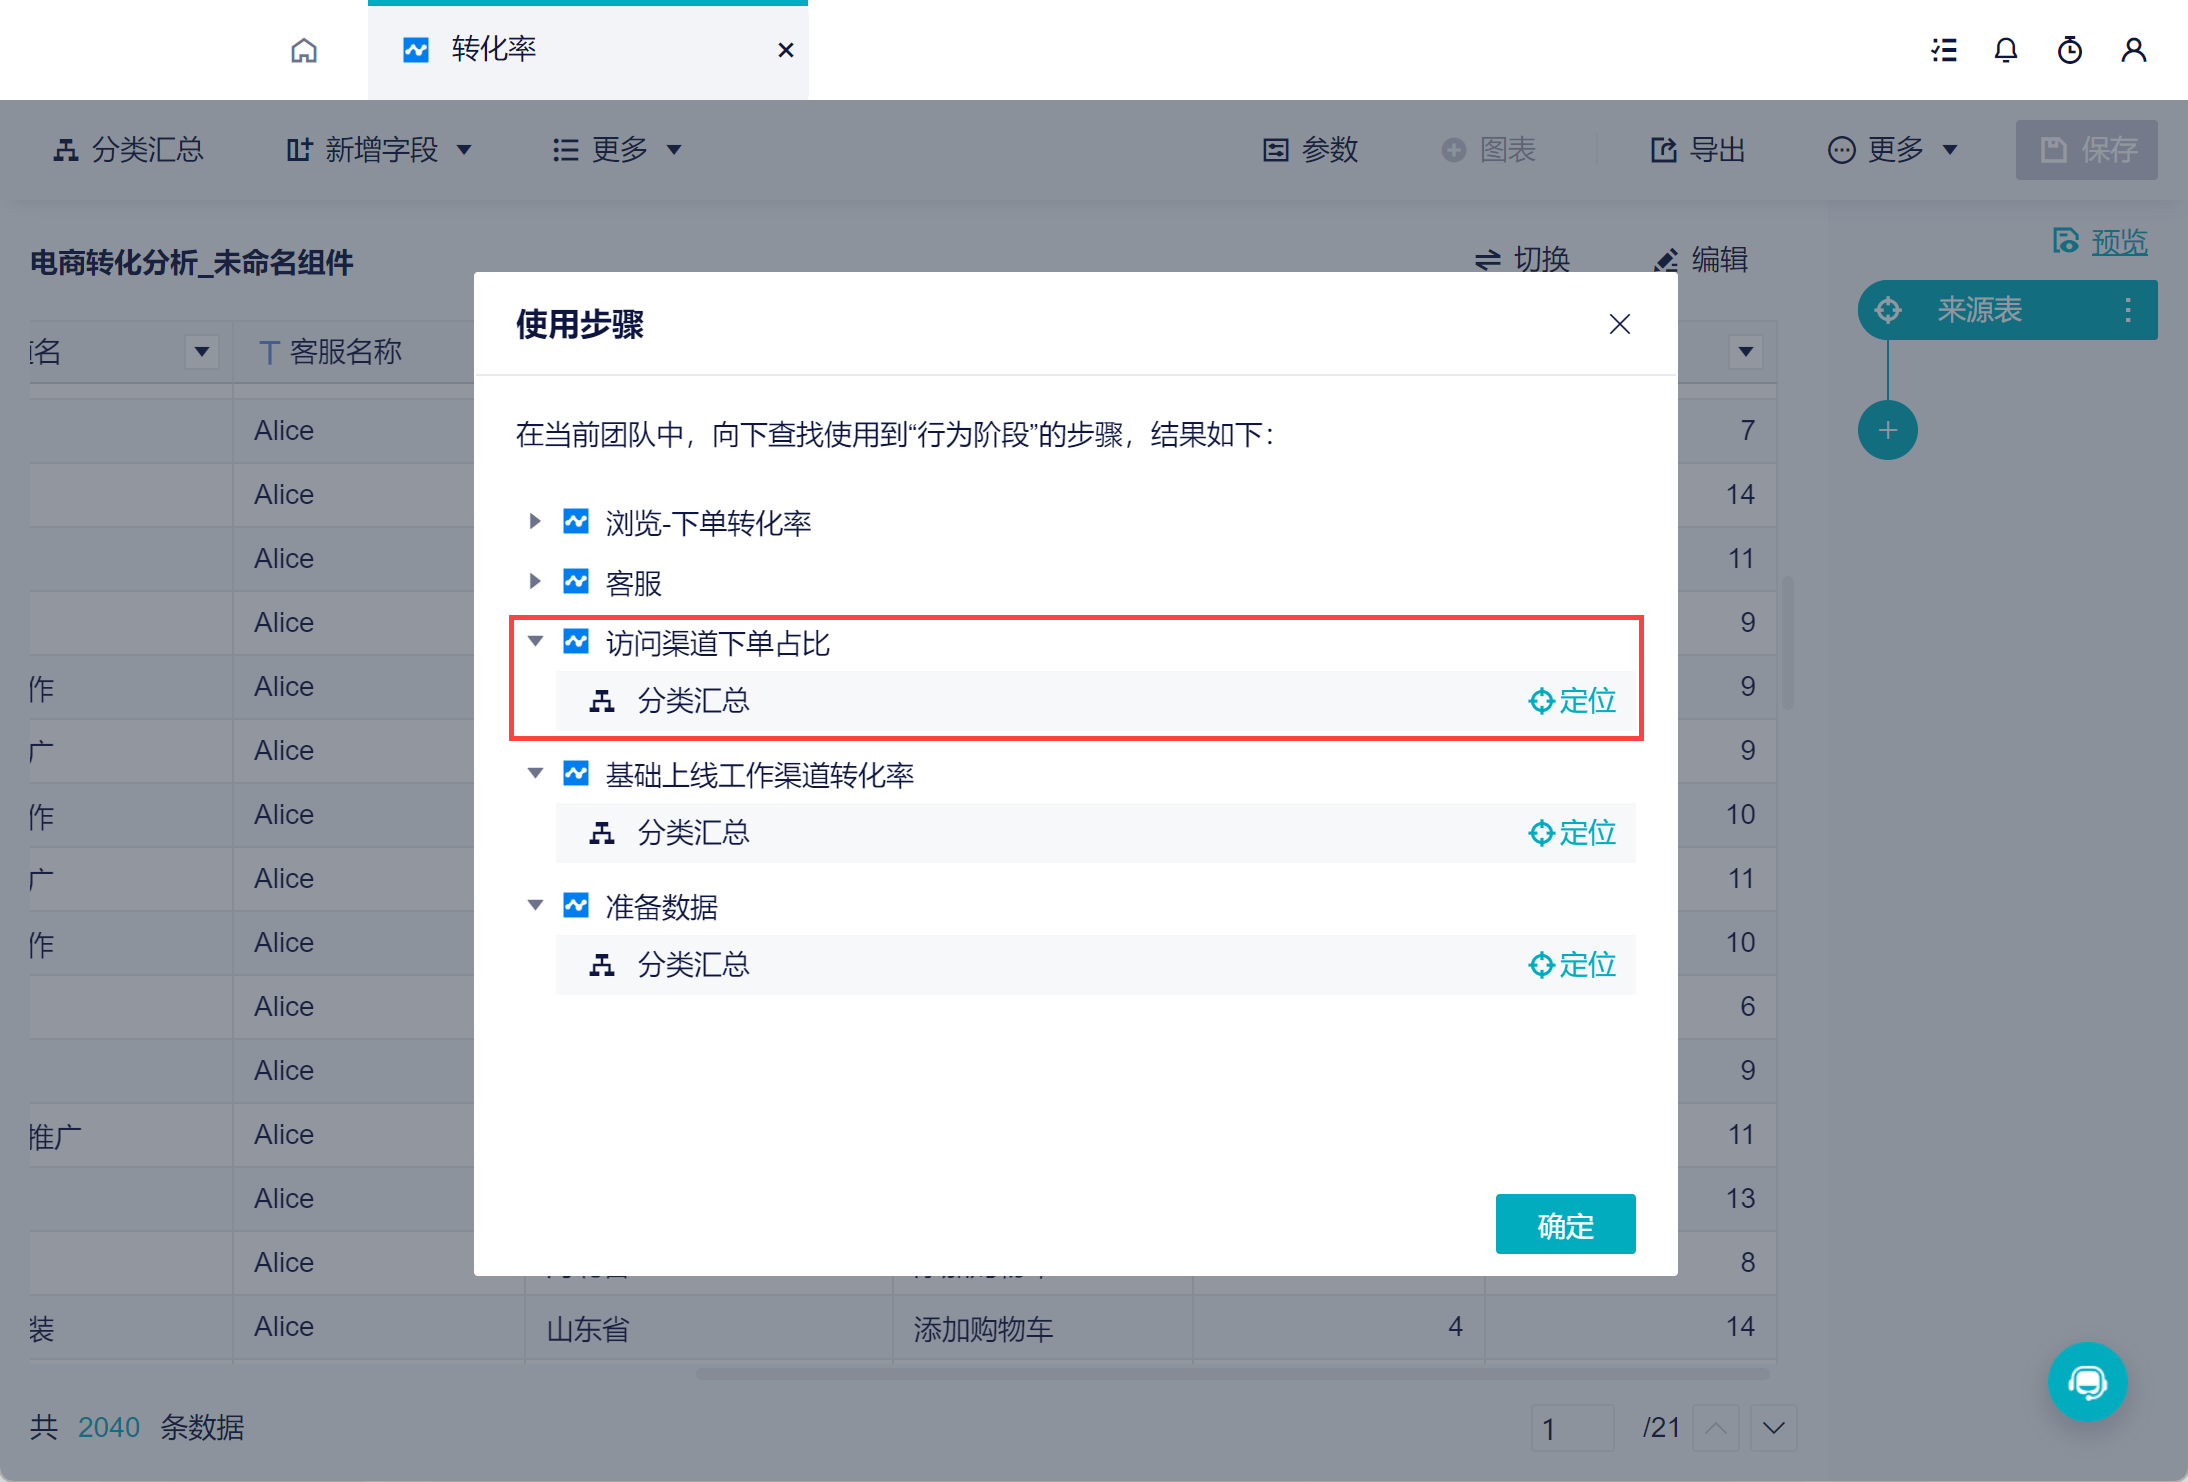Collapse 基础上线工作渠道转化率 tree item
This screenshot has height=1482, width=2188.
[535, 773]
